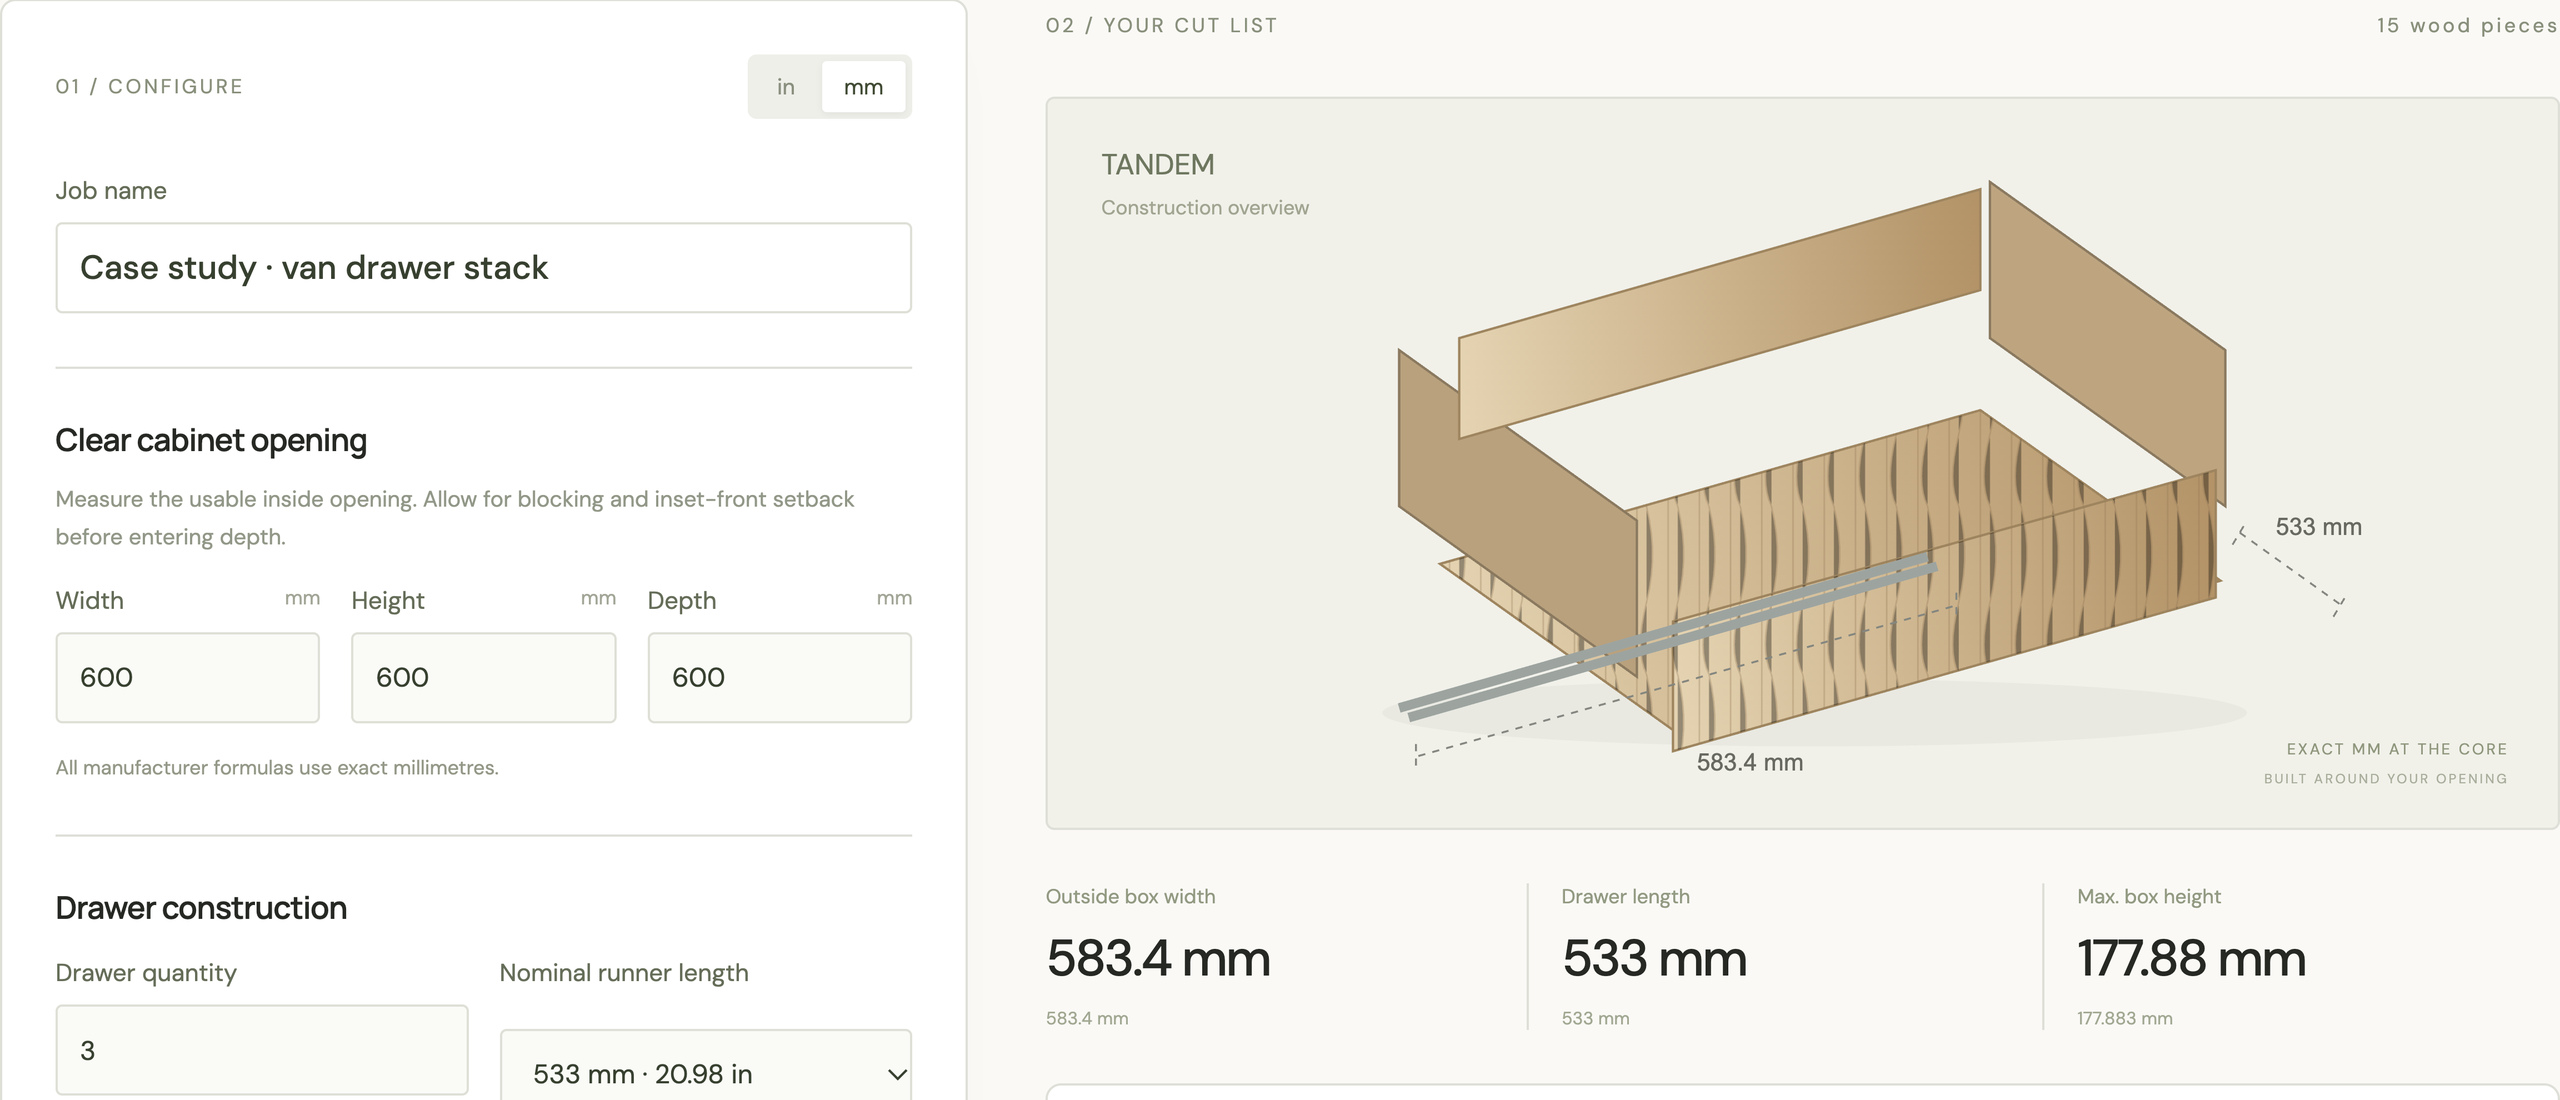Click the grey runner rail in diagram
The height and width of the screenshot is (1100, 2560).
click(1667, 634)
